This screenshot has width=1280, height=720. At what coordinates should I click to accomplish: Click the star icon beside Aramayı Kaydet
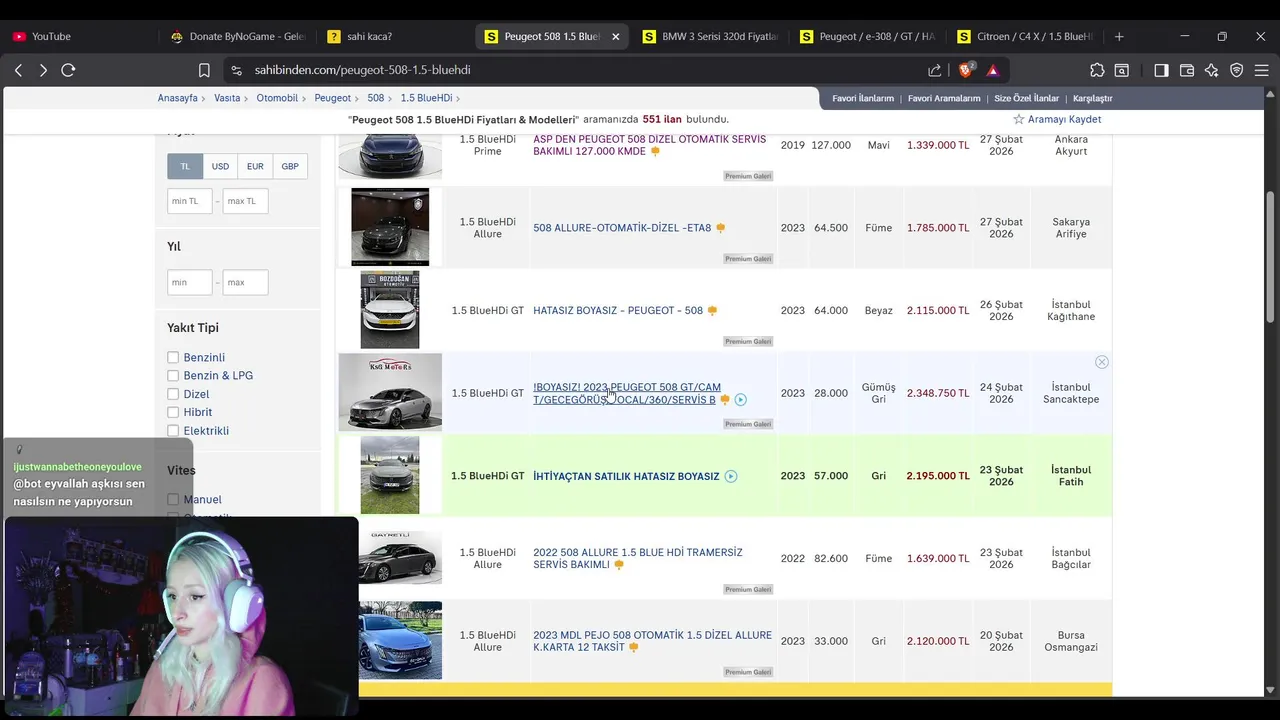[x=1019, y=119]
